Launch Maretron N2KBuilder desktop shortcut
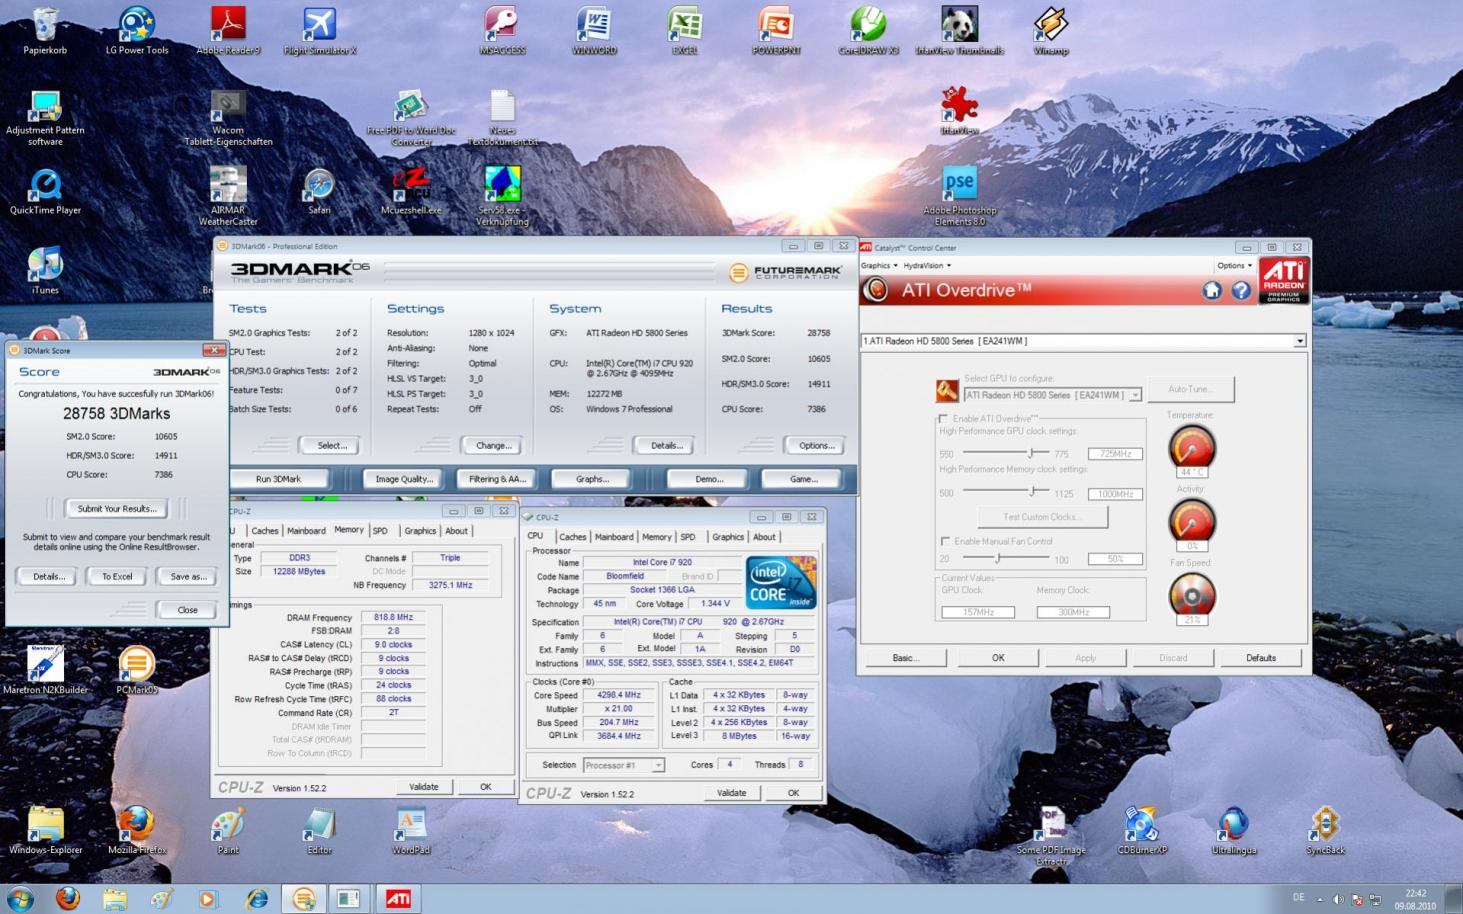Image resolution: width=1463 pixels, height=914 pixels. tap(45, 670)
